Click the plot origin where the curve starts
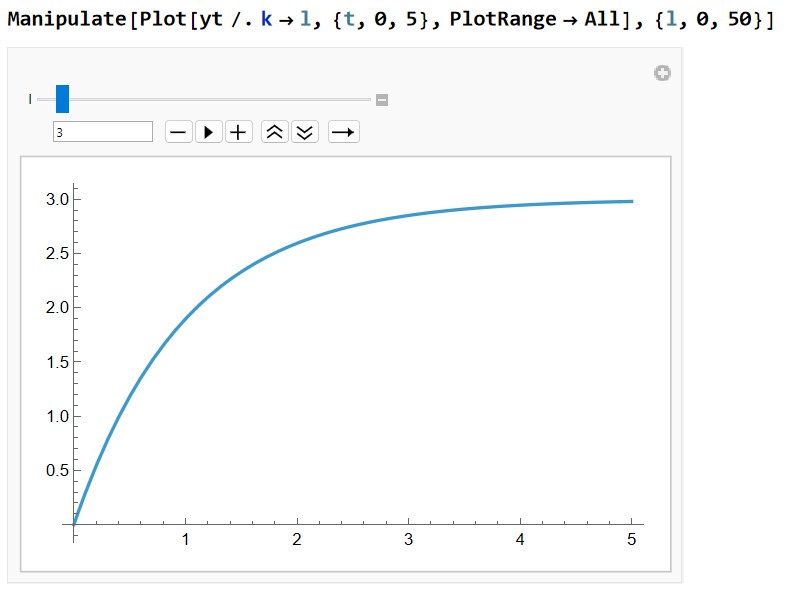Screen dimensions: 789x594 coord(74,524)
